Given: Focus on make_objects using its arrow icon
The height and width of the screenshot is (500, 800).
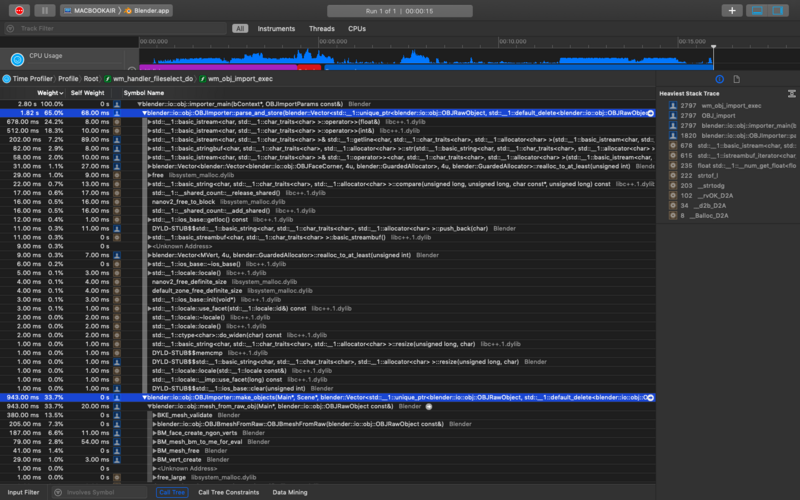Looking at the screenshot, I should (x=651, y=397).
